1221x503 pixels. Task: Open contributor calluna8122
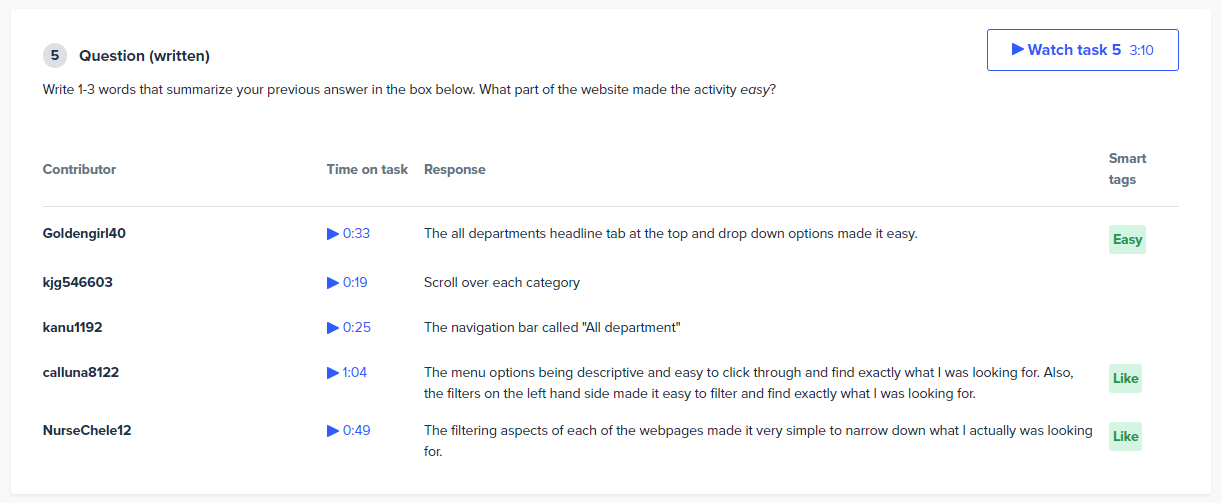coord(81,372)
